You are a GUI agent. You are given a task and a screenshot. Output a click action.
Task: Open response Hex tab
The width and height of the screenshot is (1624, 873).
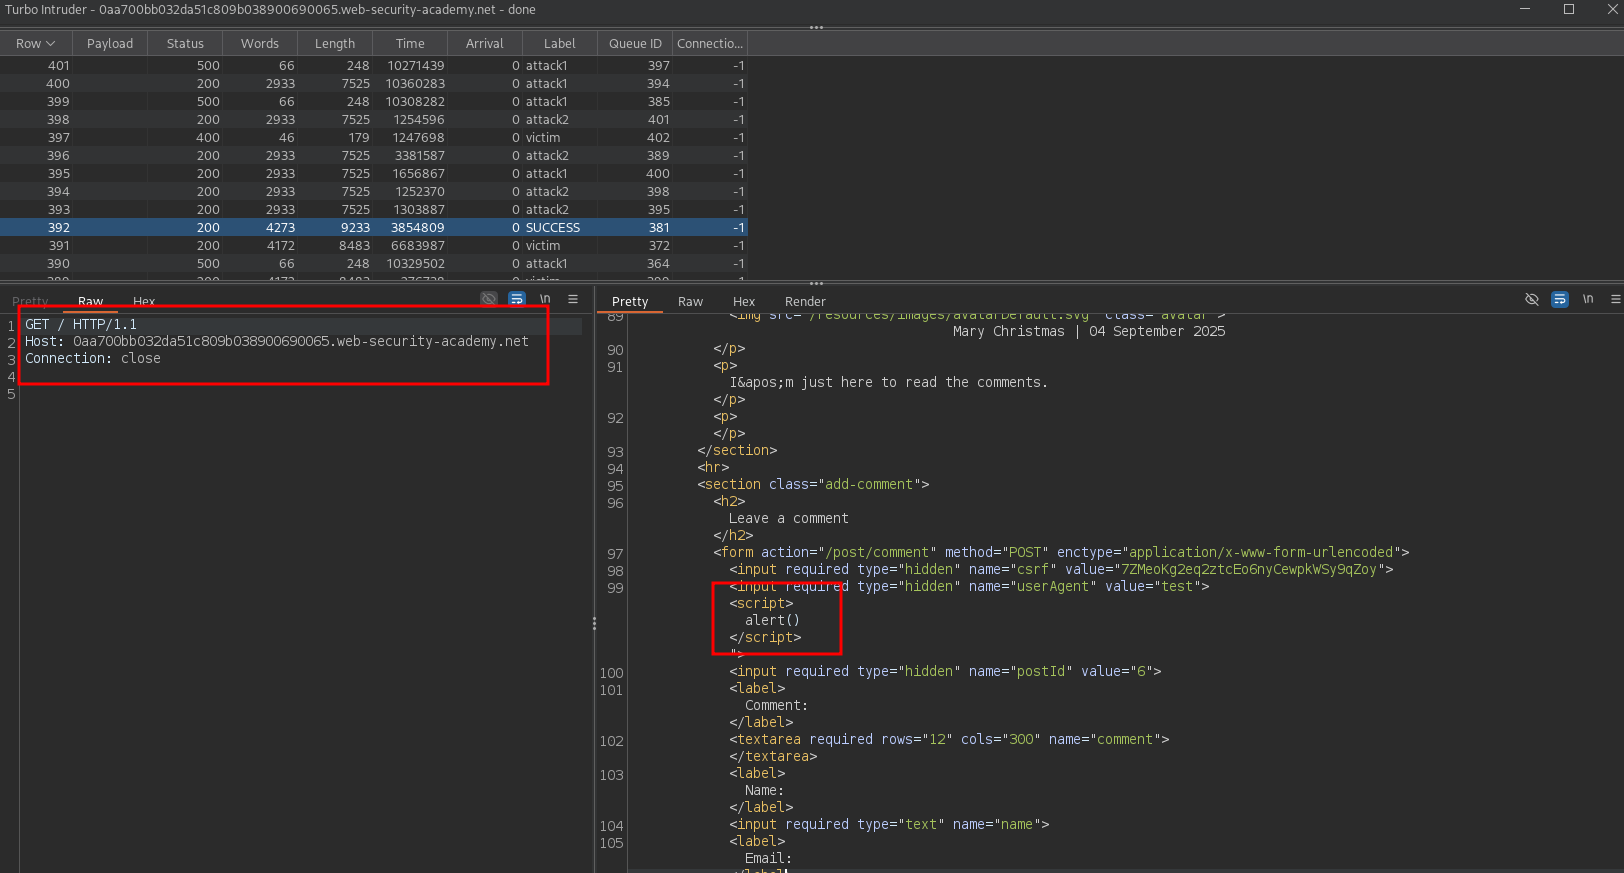pyautogui.click(x=744, y=301)
